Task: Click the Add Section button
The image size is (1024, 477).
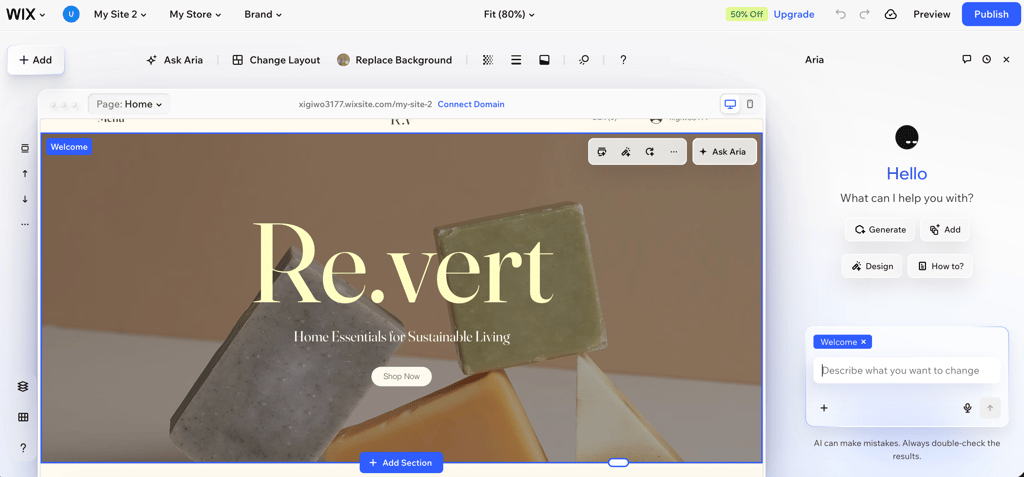Action: pyautogui.click(x=401, y=463)
